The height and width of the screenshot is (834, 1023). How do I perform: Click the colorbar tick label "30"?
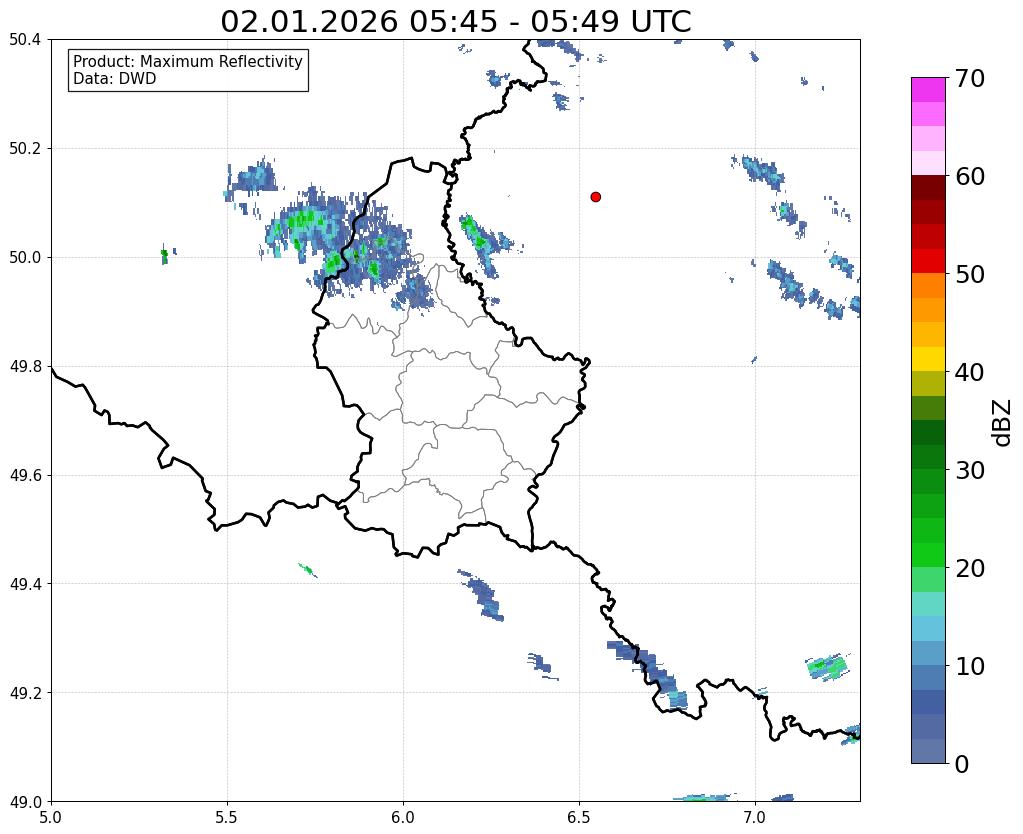970,470
